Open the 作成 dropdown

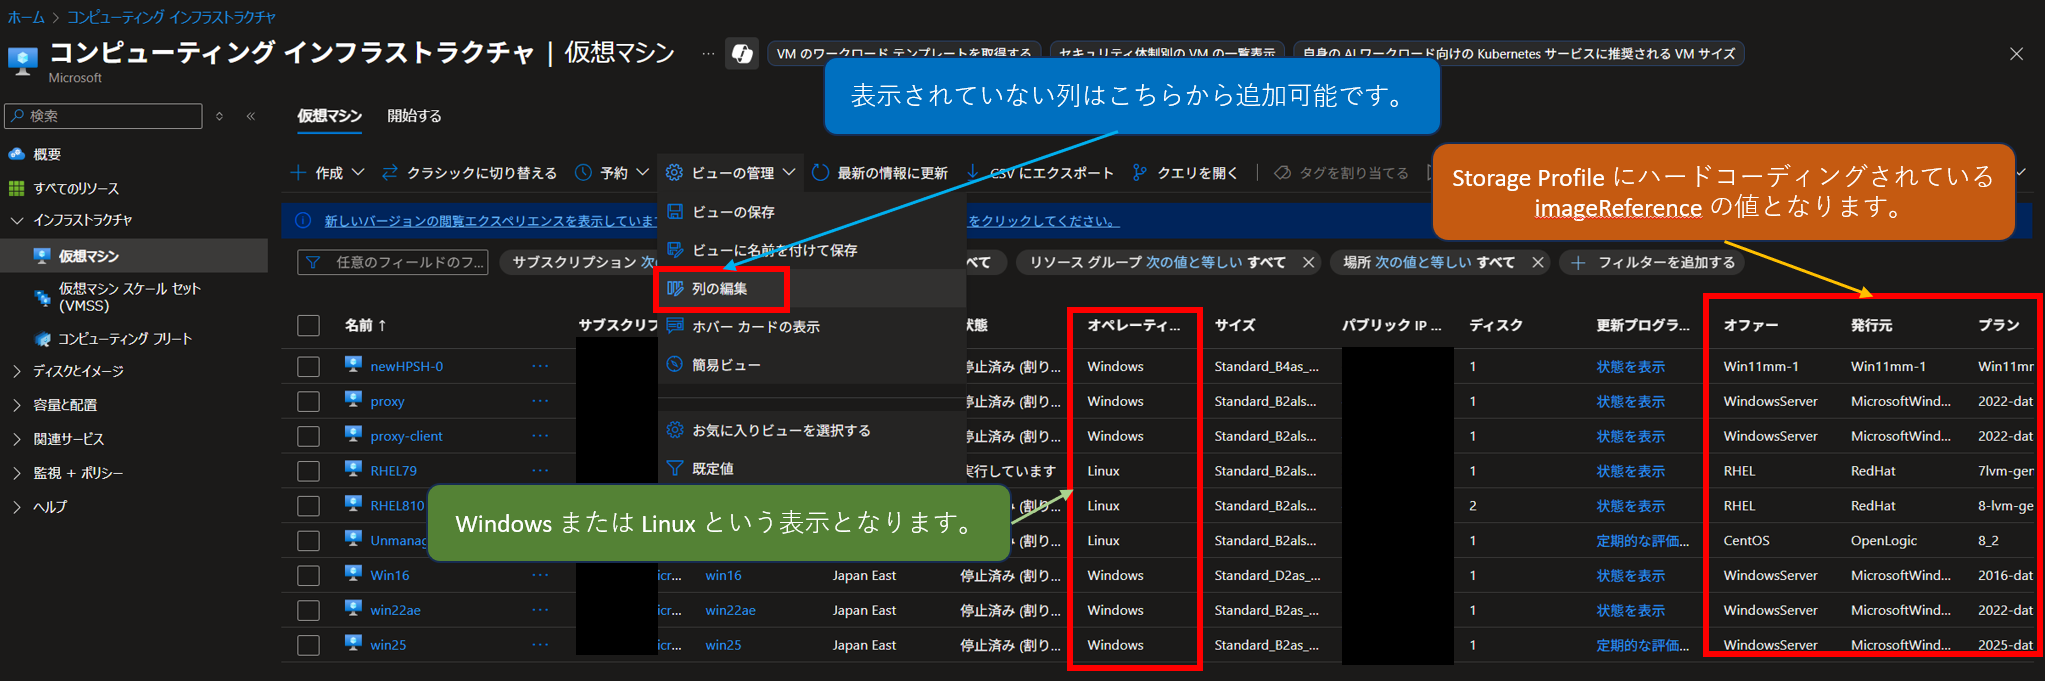[327, 172]
